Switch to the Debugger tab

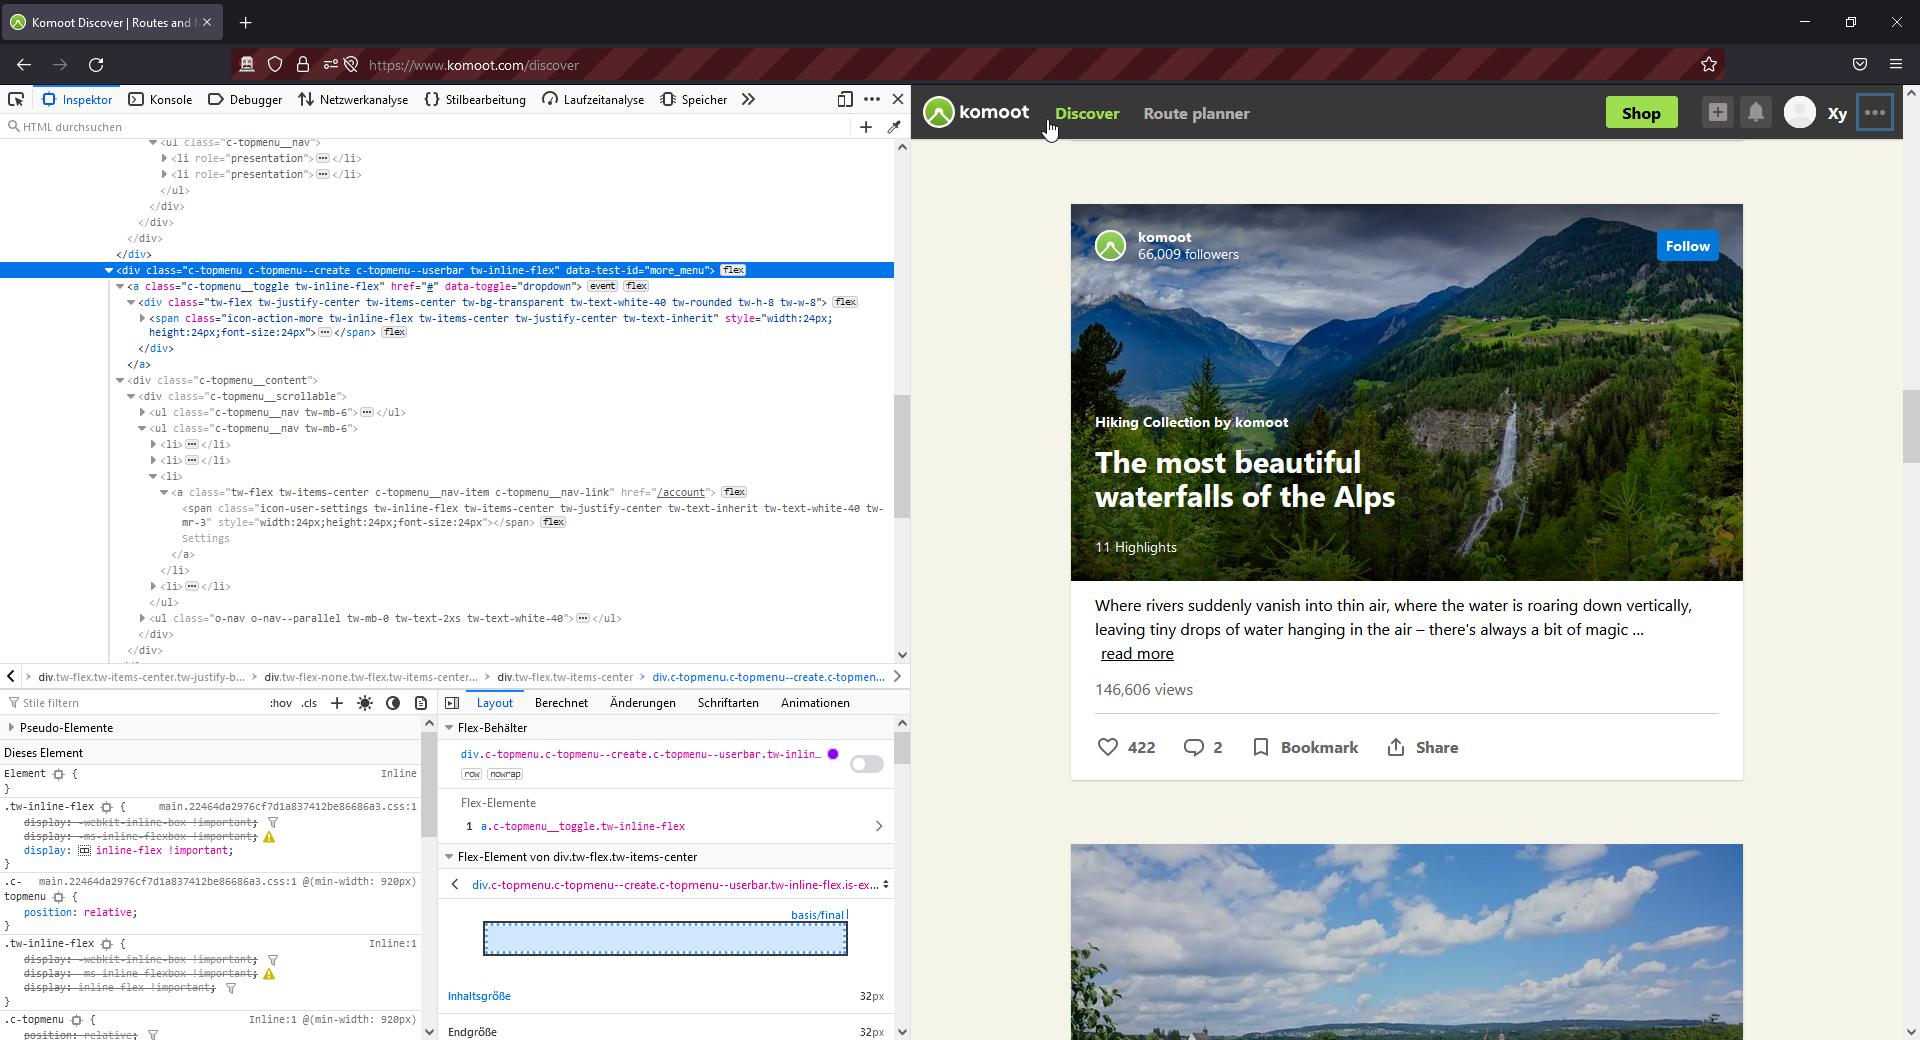pyautogui.click(x=245, y=99)
